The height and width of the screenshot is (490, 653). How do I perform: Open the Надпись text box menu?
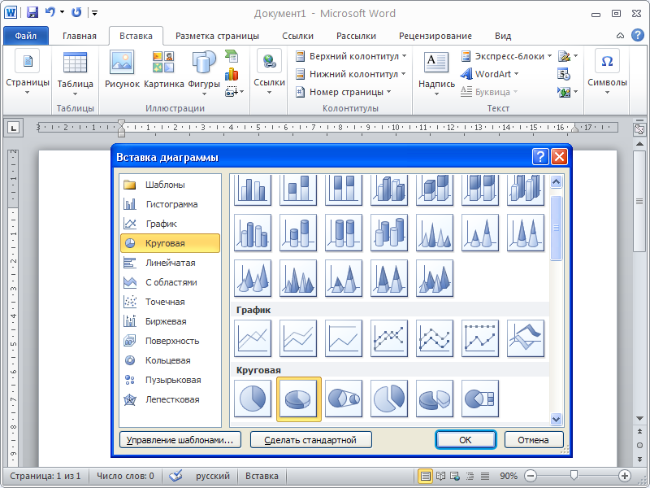(x=436, y=74)
